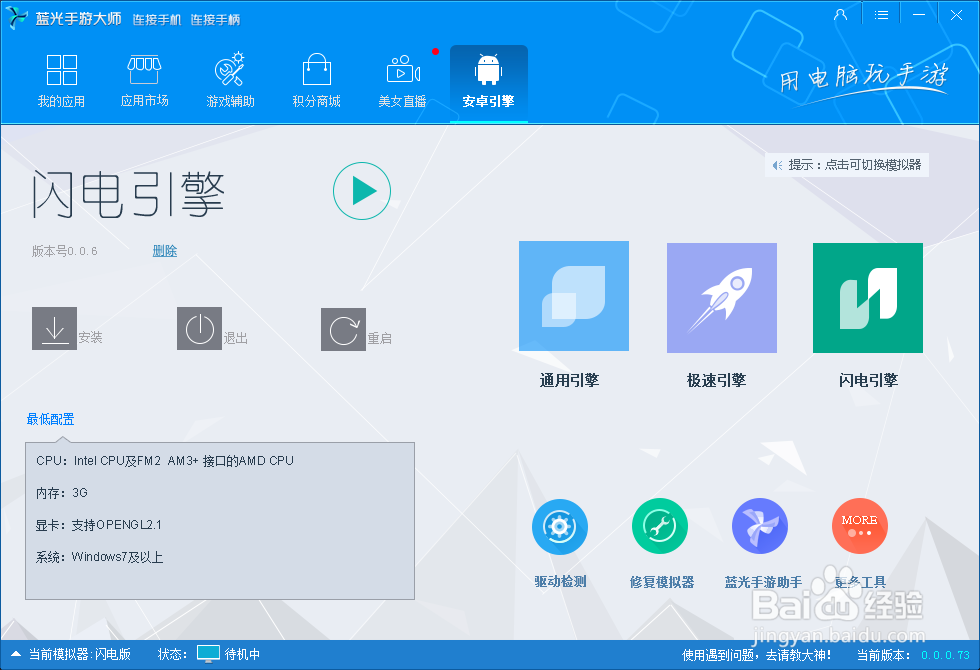Image resolution: width=980 pixels, height=670 pixels.
Task: Click the 版本号0.0.6 text
Action: pyautogui.click(x=65, y=251)
